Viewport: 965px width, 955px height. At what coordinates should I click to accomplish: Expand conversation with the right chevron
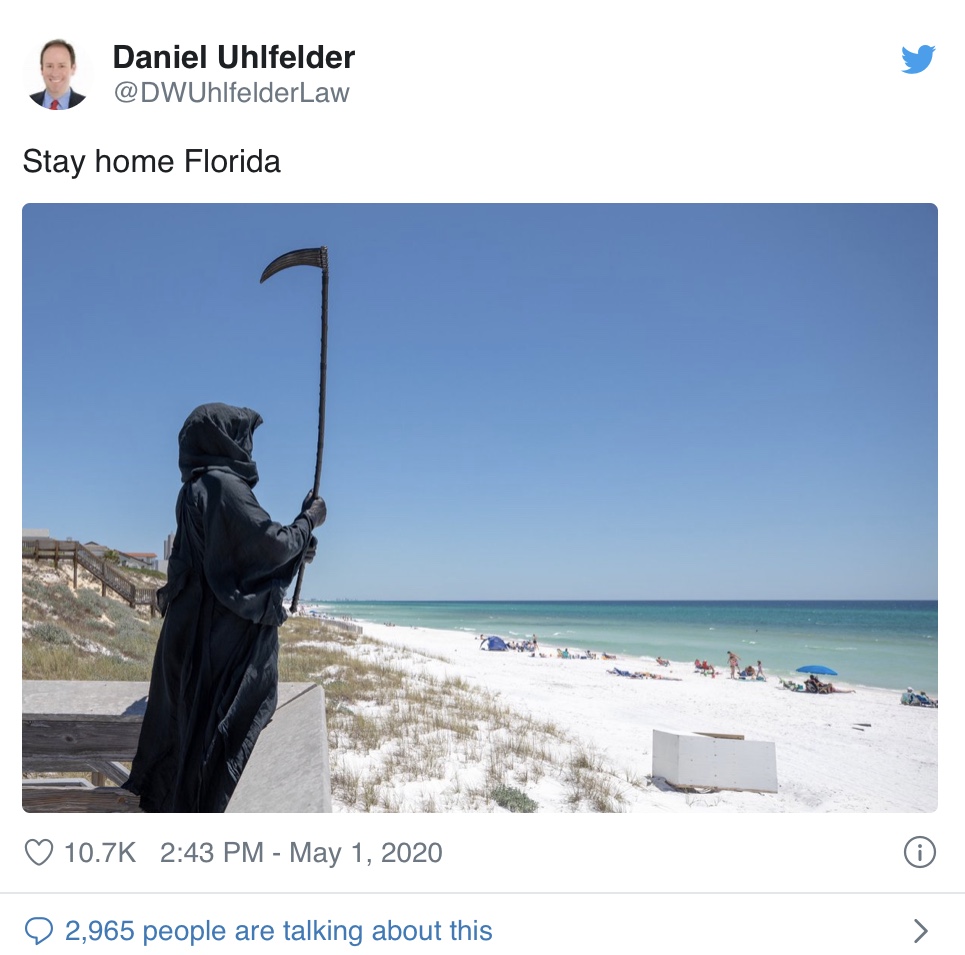click(x=921, y=931)
